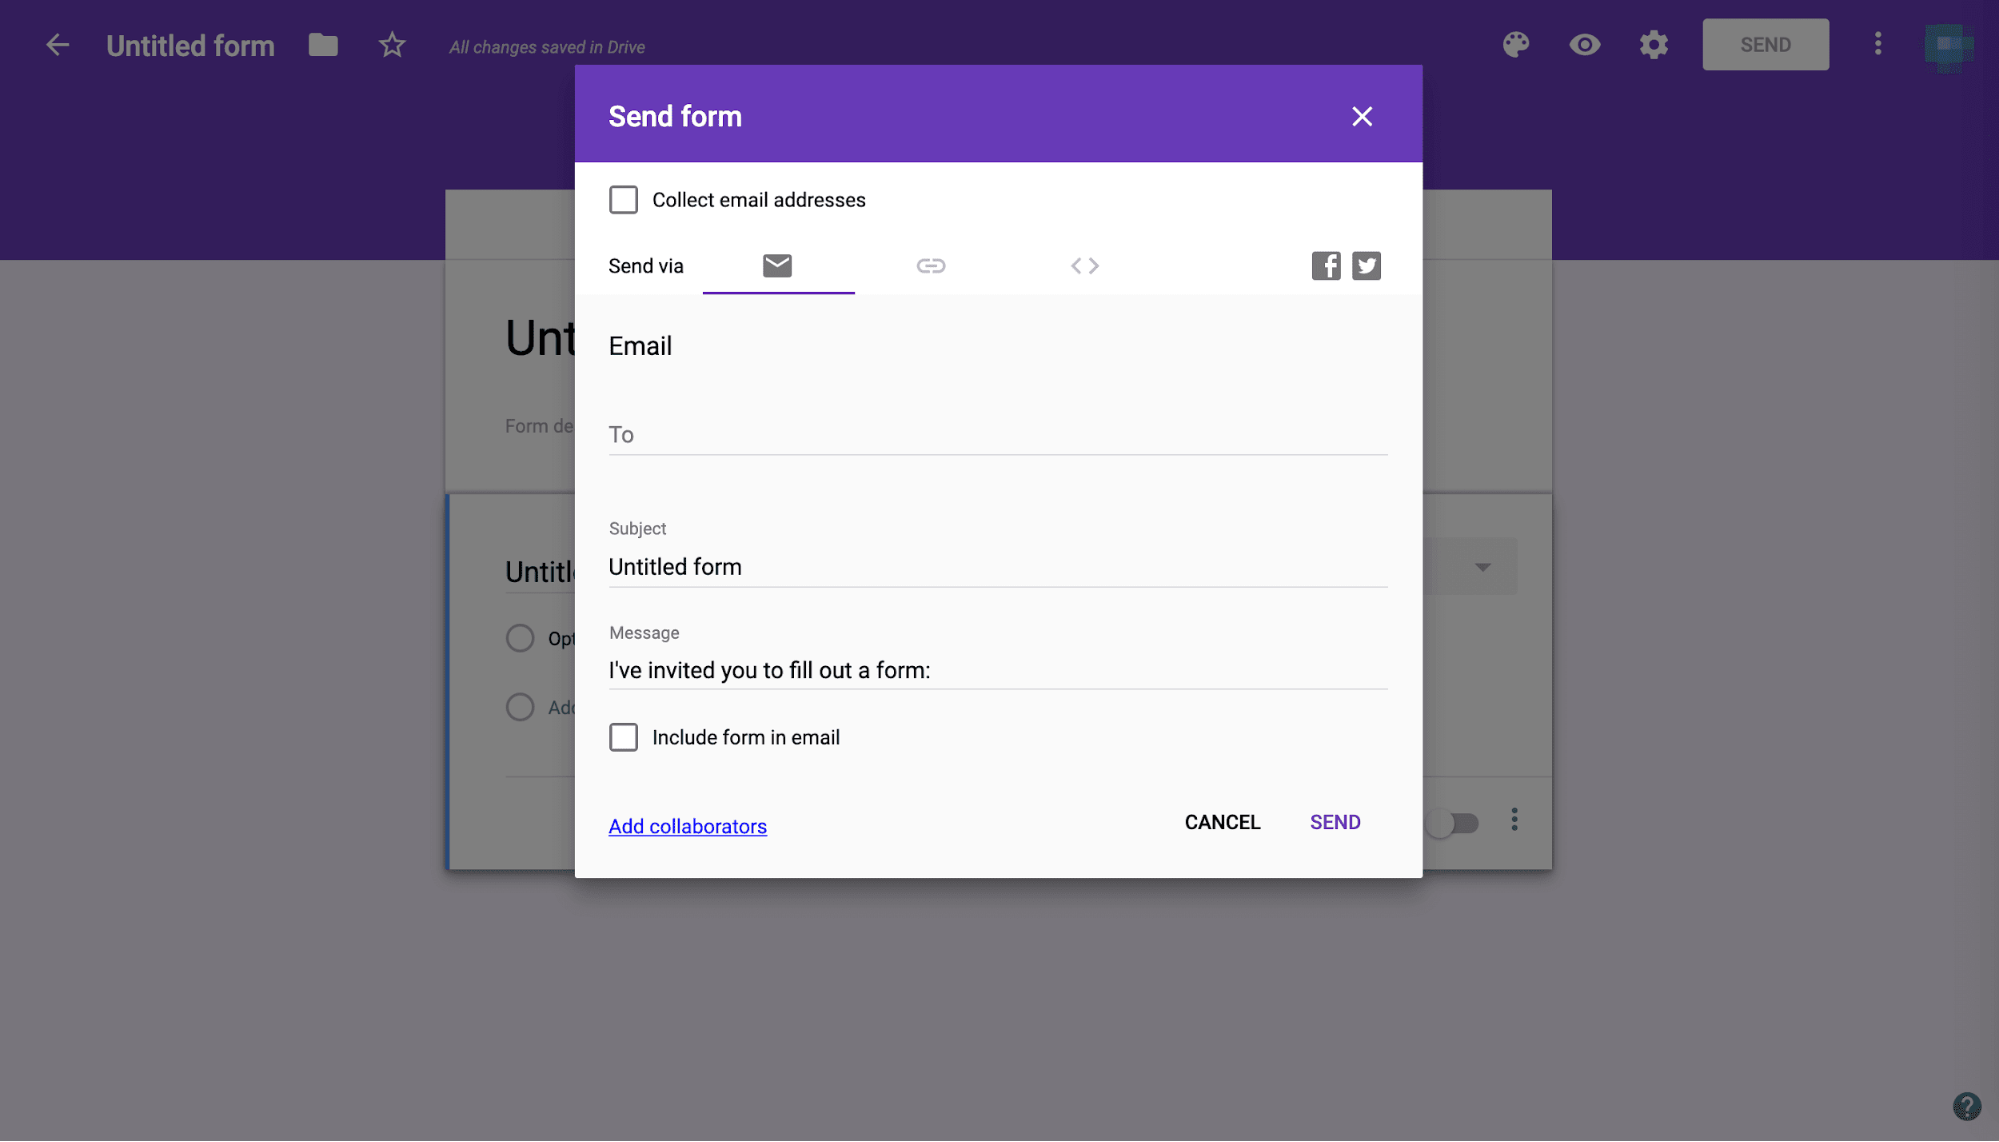The image size is (1999, 1142).
Task: Share form via Facebook icon
Action: pos(1326,265)
